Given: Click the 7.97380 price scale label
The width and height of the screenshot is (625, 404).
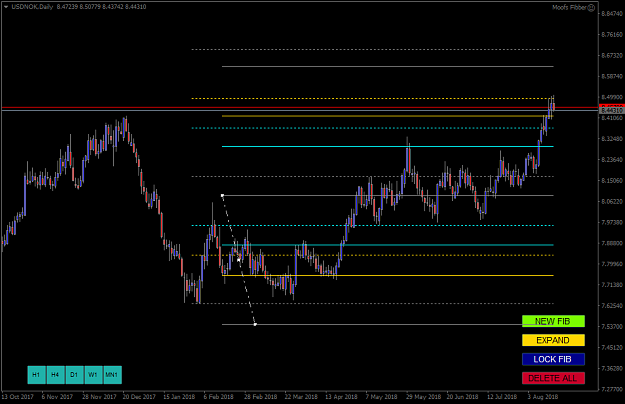Looking at the screenshot, I should click(x=612, y=222).
